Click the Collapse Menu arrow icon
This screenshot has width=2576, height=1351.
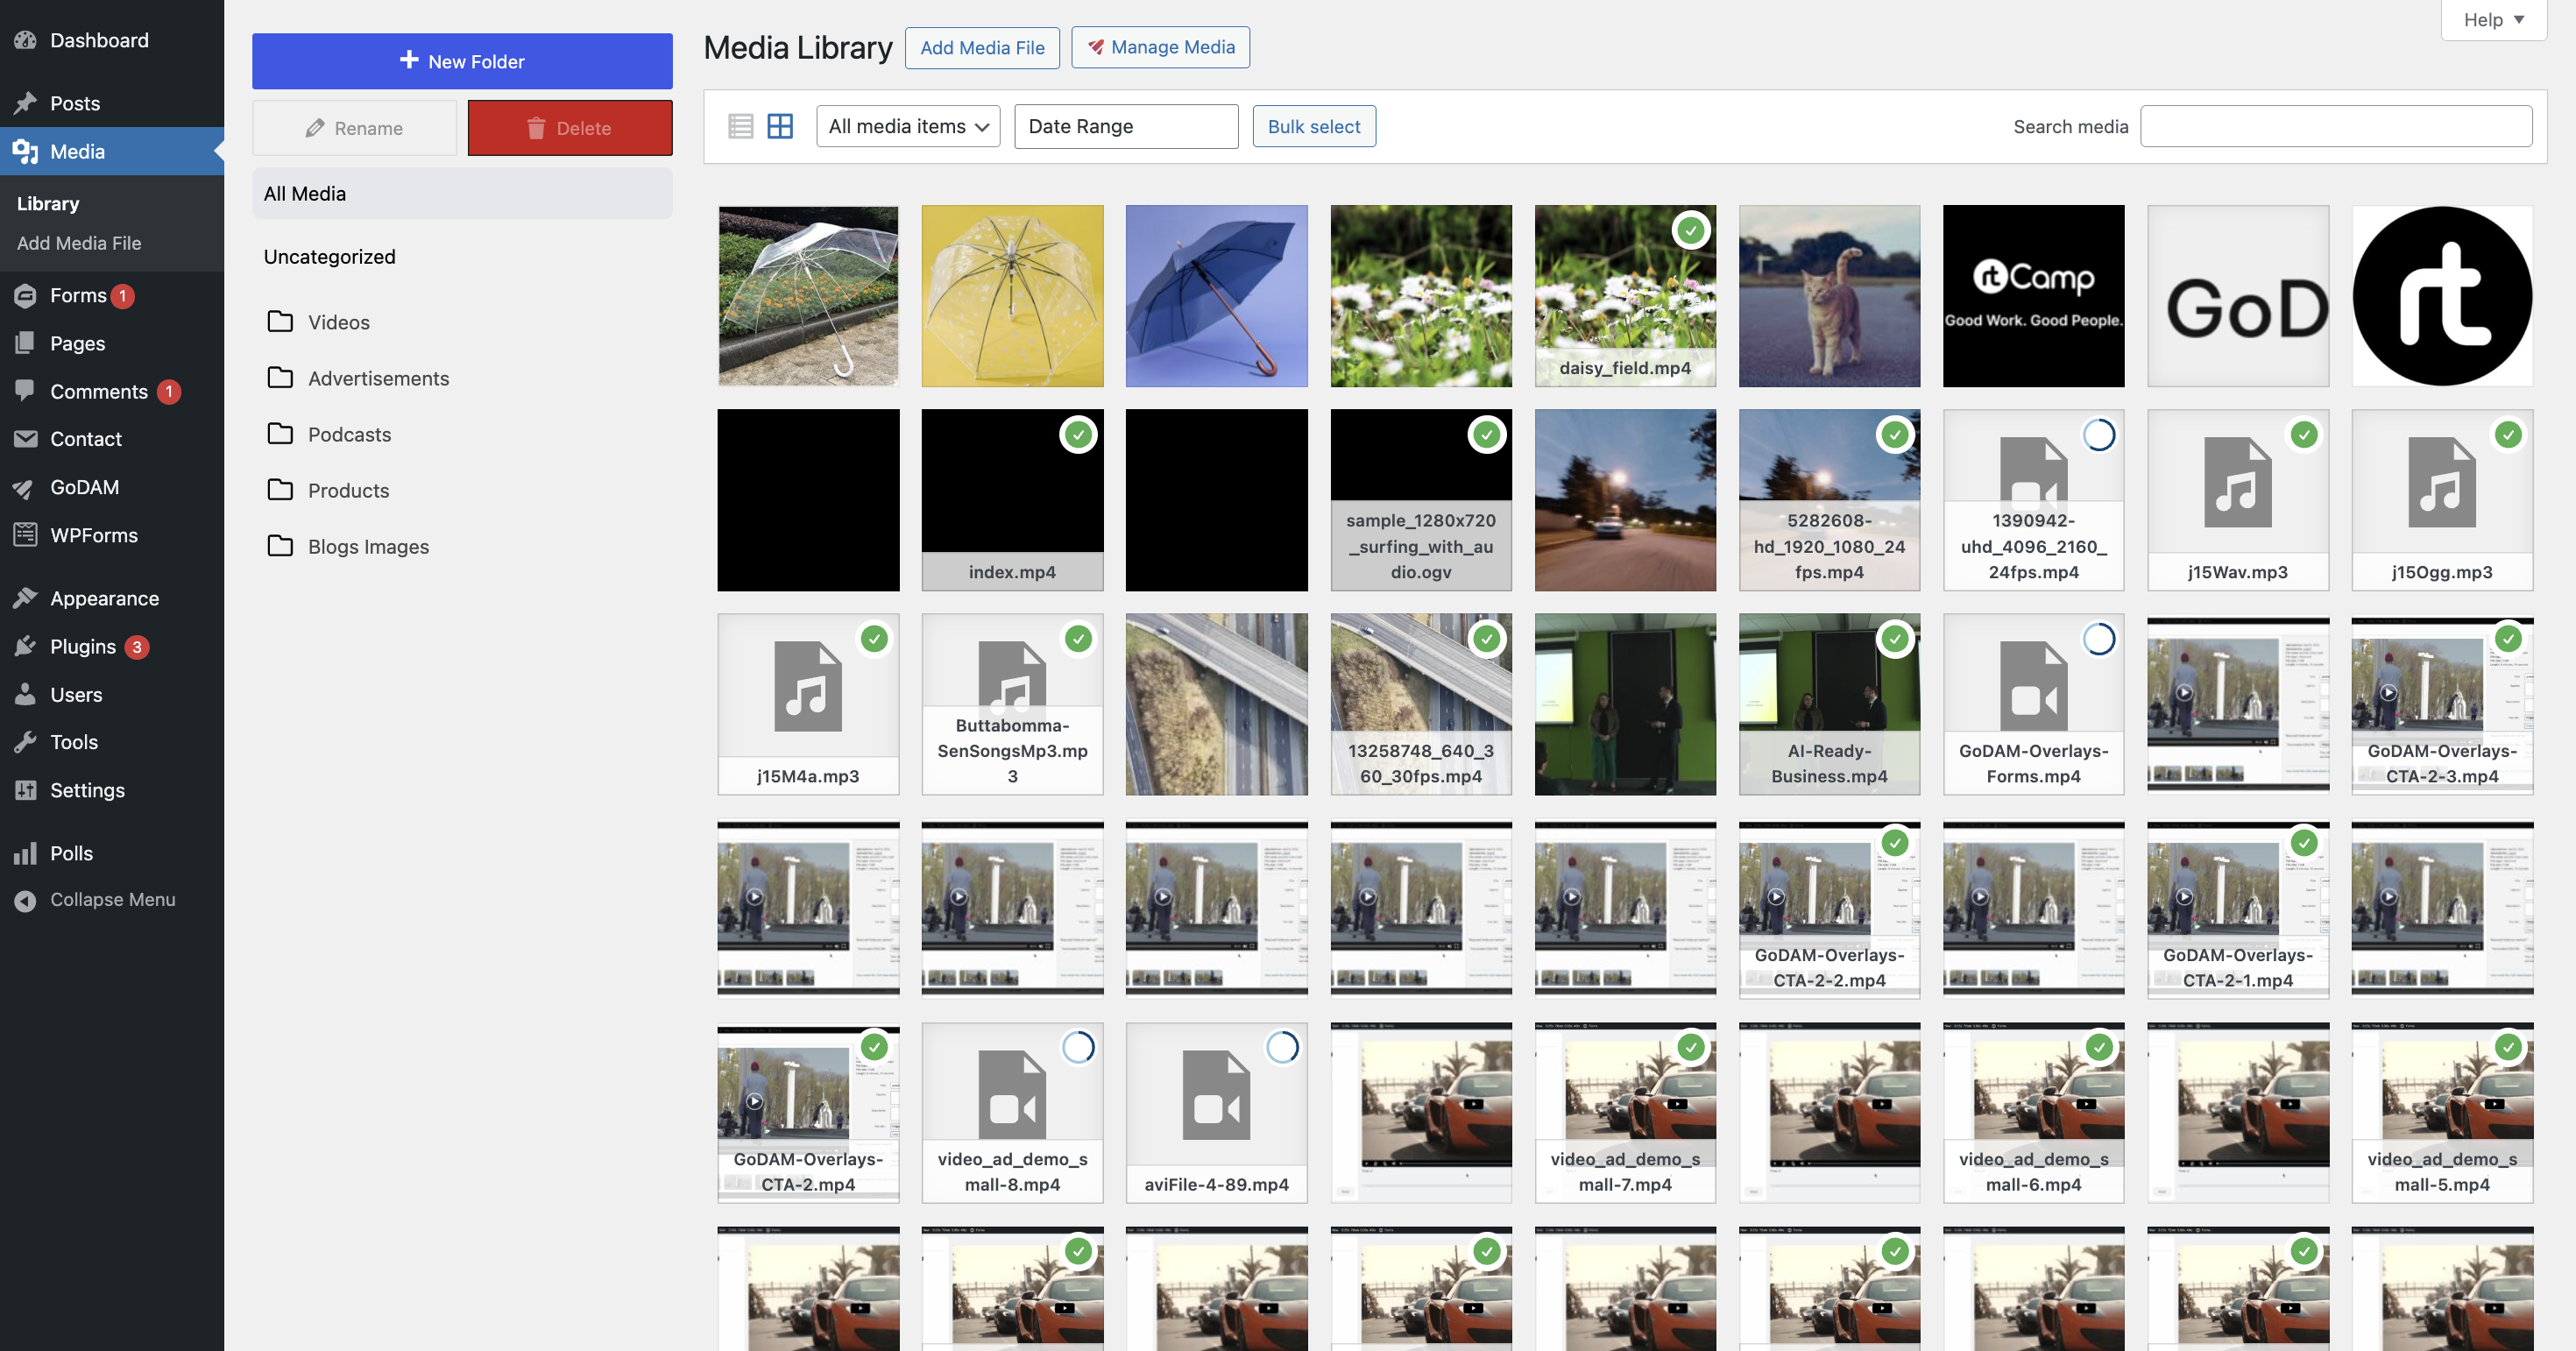coord(25,900)
